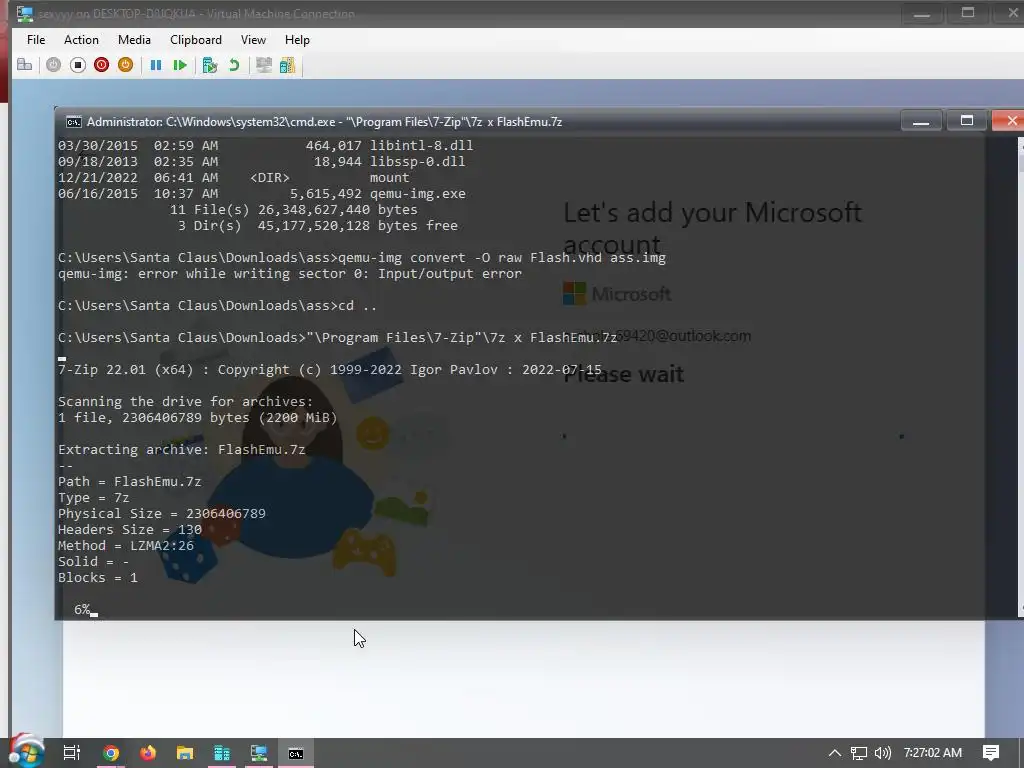Close the Administrator cmd window
The width and height of the screenshot is (1024, 768).
1010,121
